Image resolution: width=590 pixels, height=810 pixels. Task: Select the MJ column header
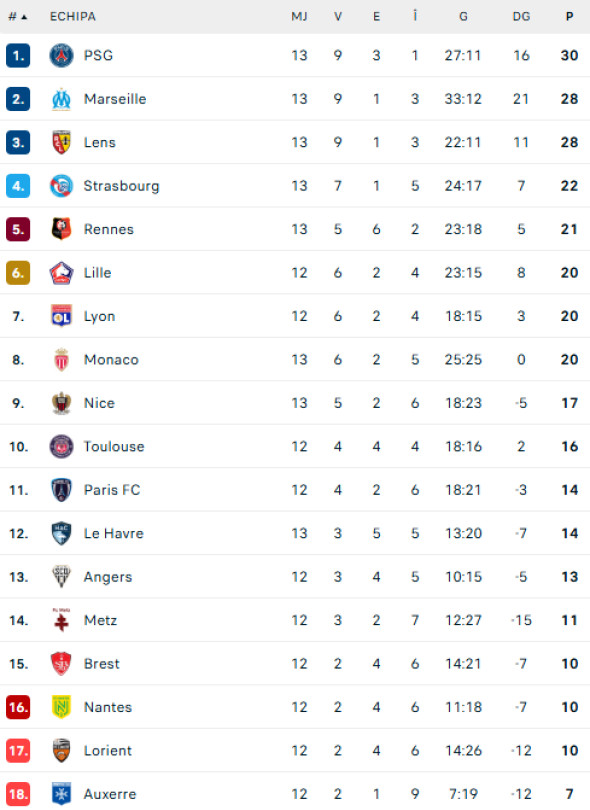pos(299,16)
